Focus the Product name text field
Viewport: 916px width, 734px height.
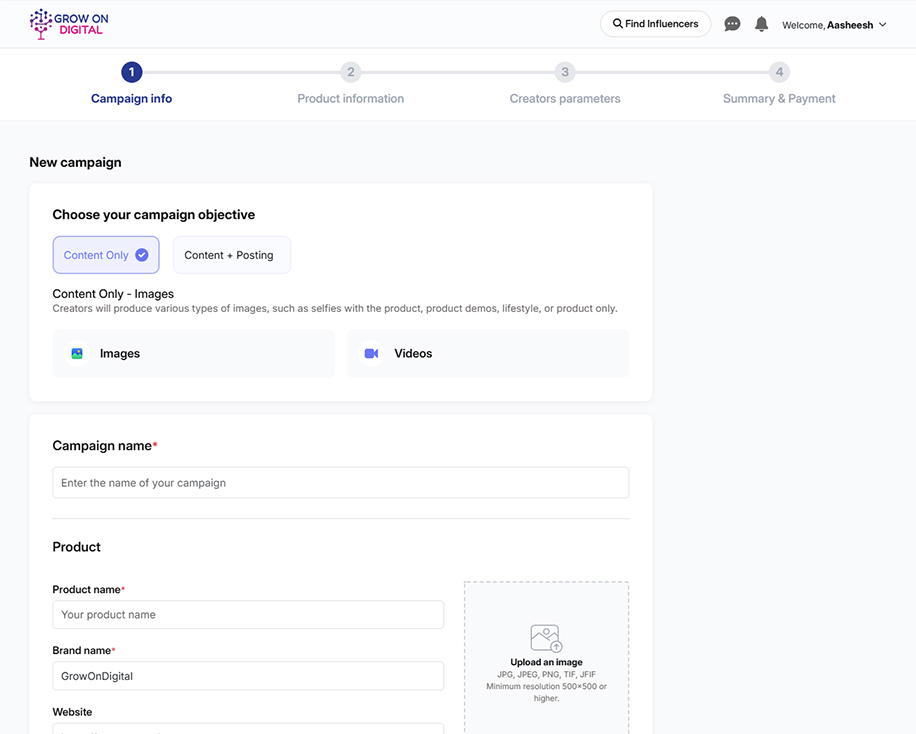pos(247,615)
